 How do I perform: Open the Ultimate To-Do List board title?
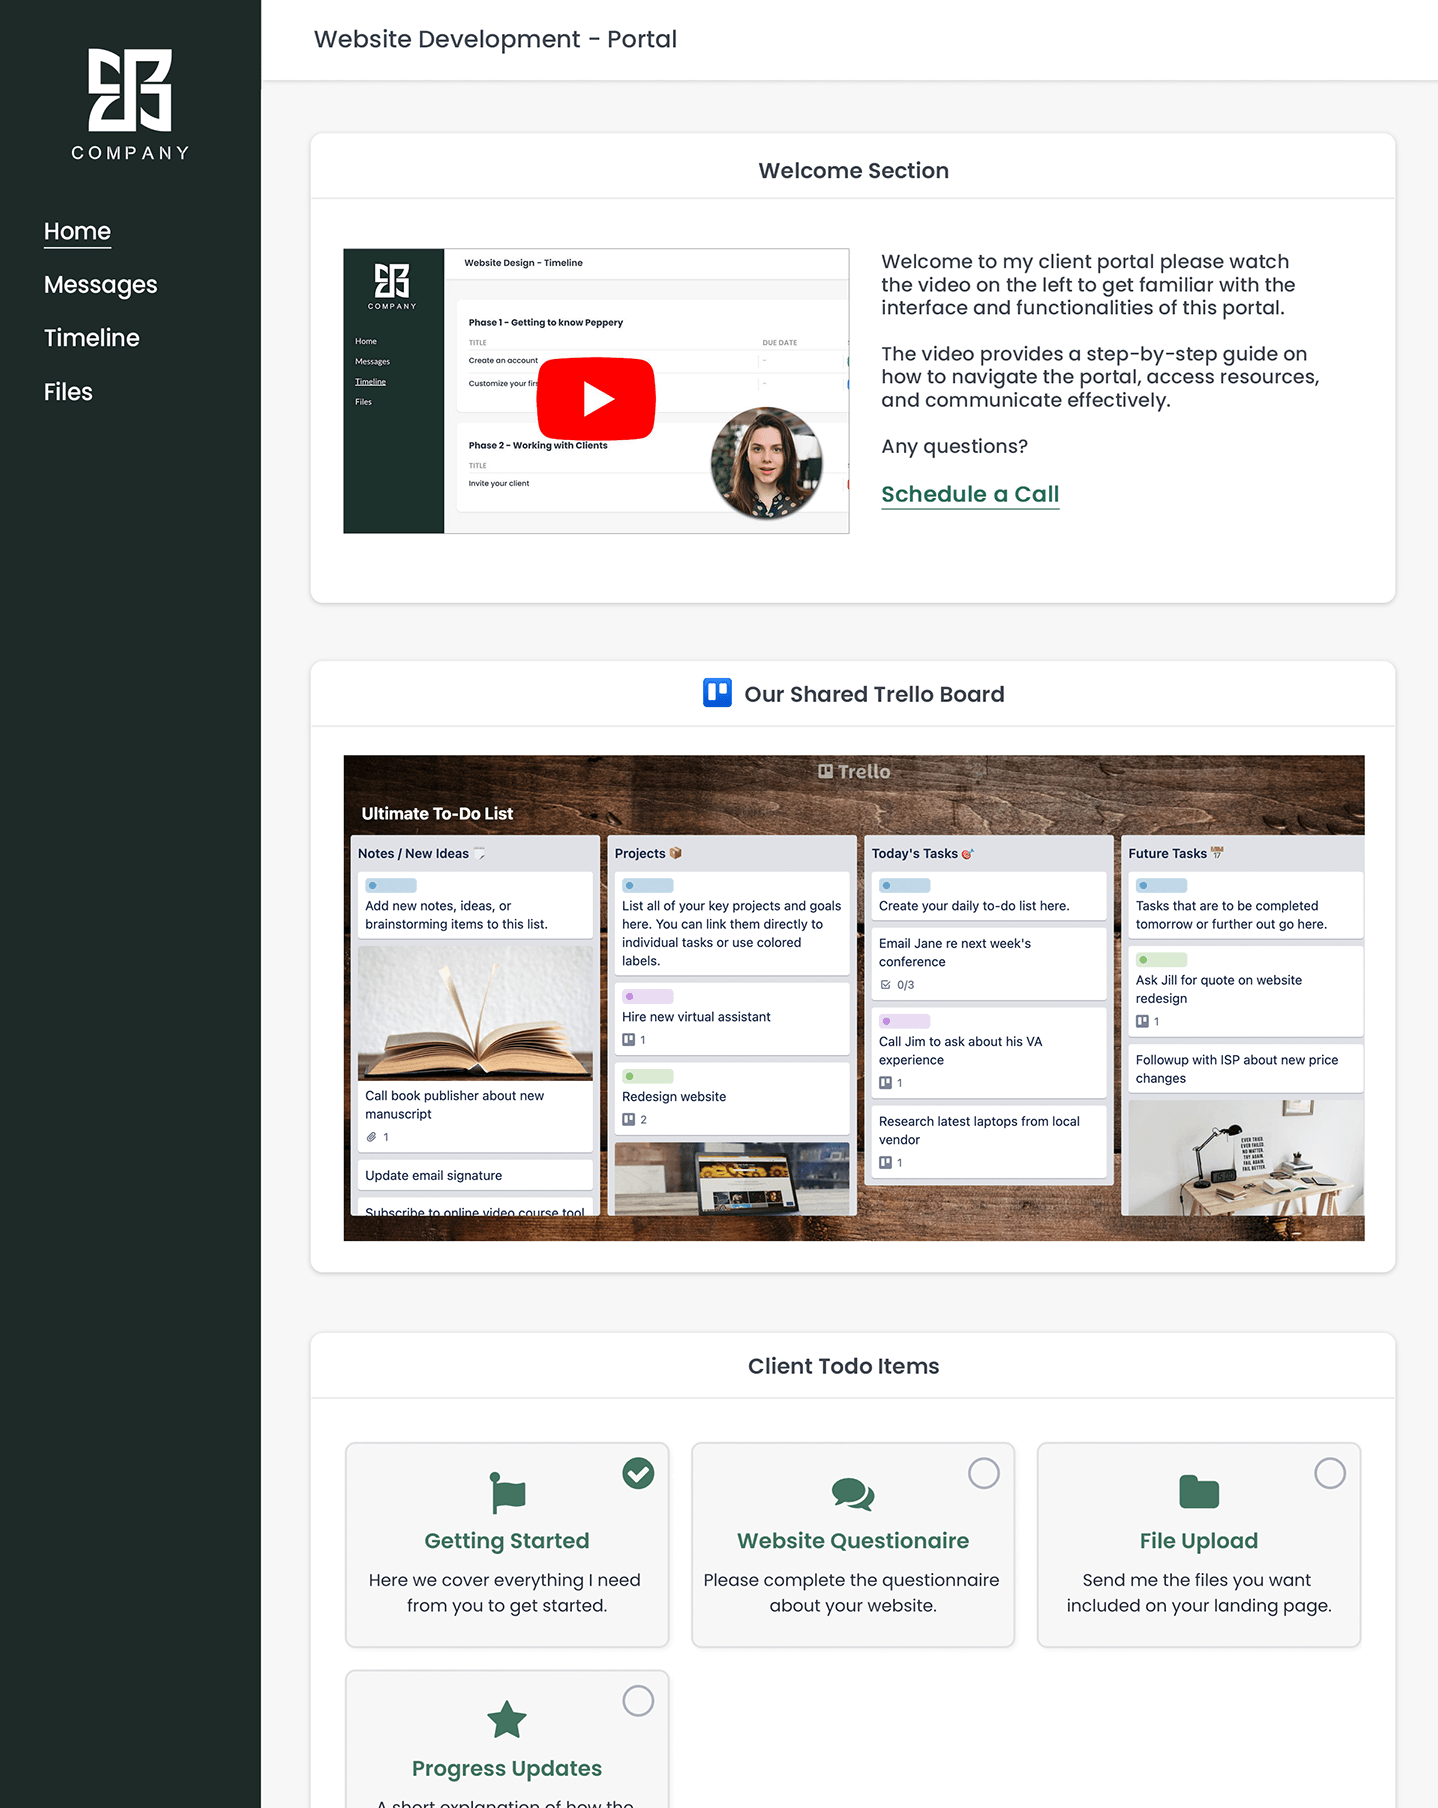(x=437, y=814)
